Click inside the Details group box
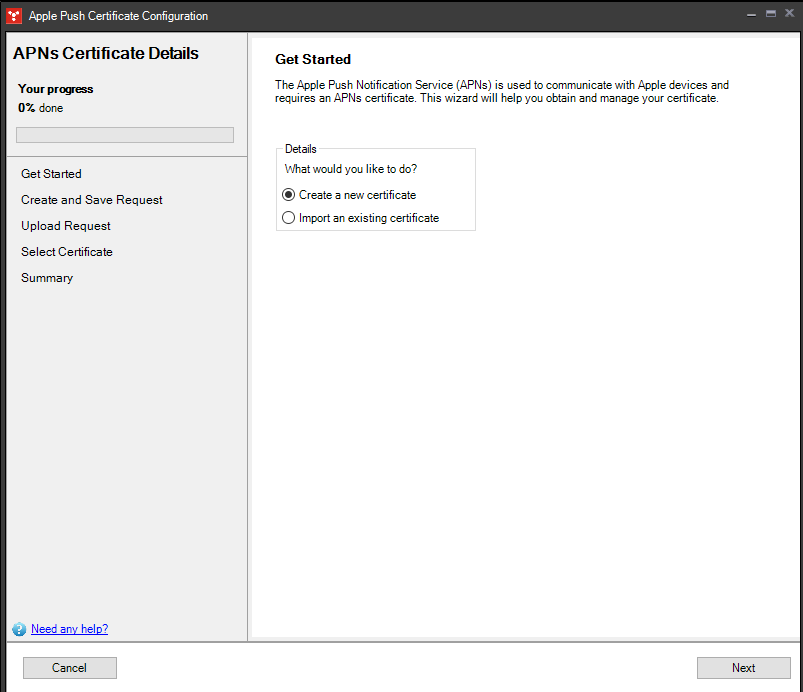The width and height of the screenshot is (803, 692). point(375,190)
